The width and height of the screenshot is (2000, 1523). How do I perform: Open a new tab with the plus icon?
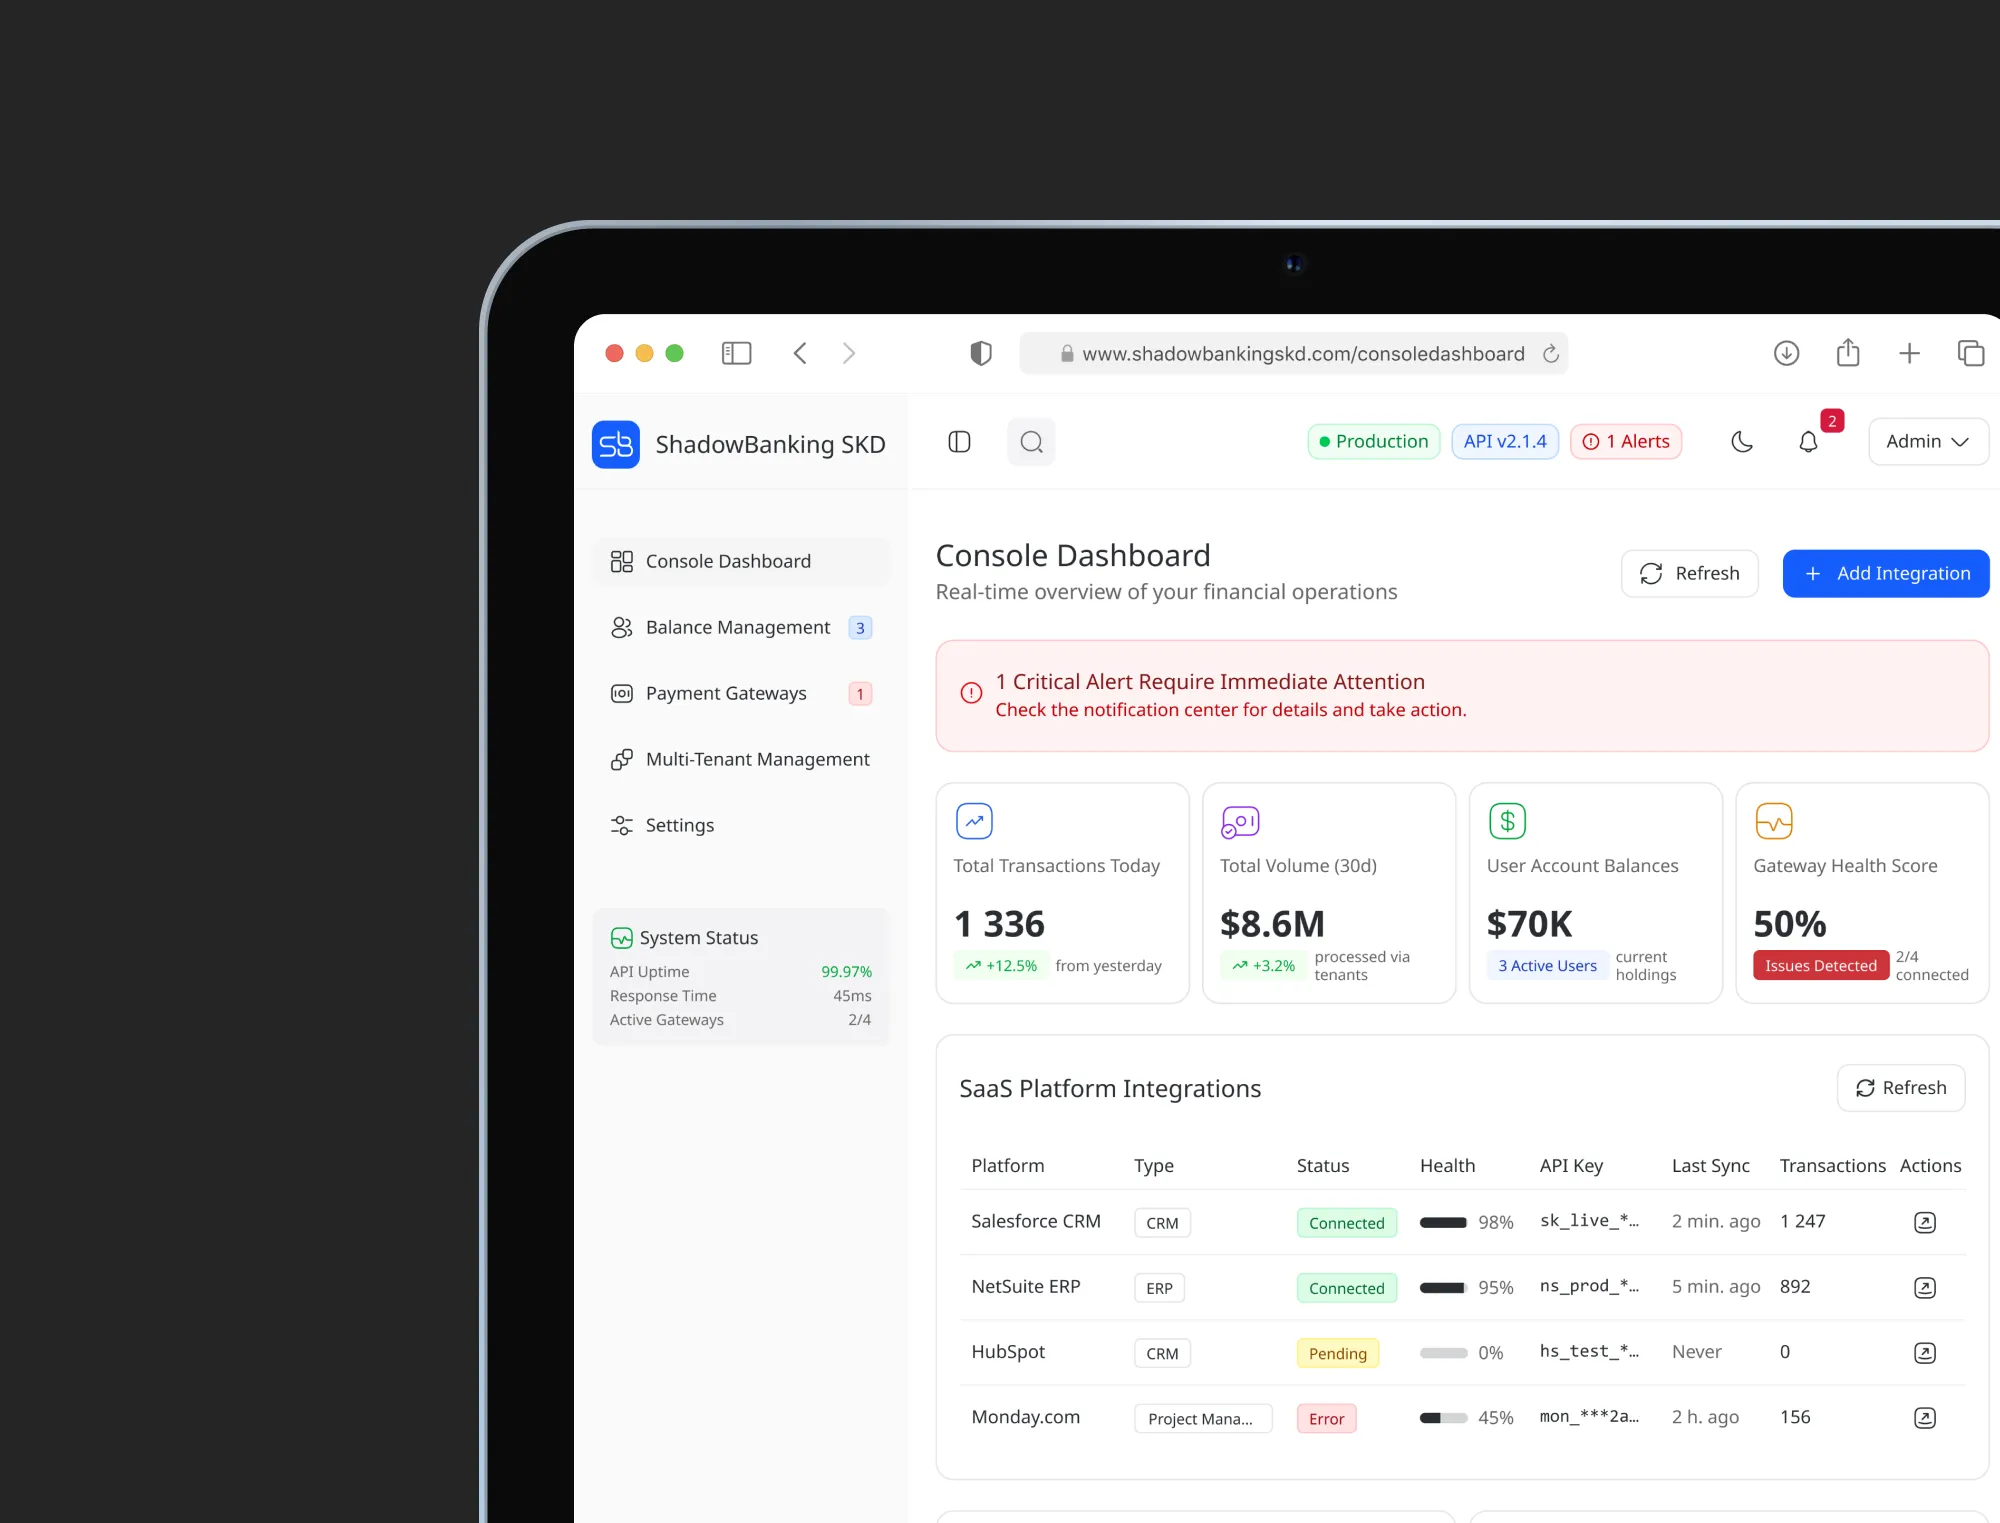[x=1909, y=353]
